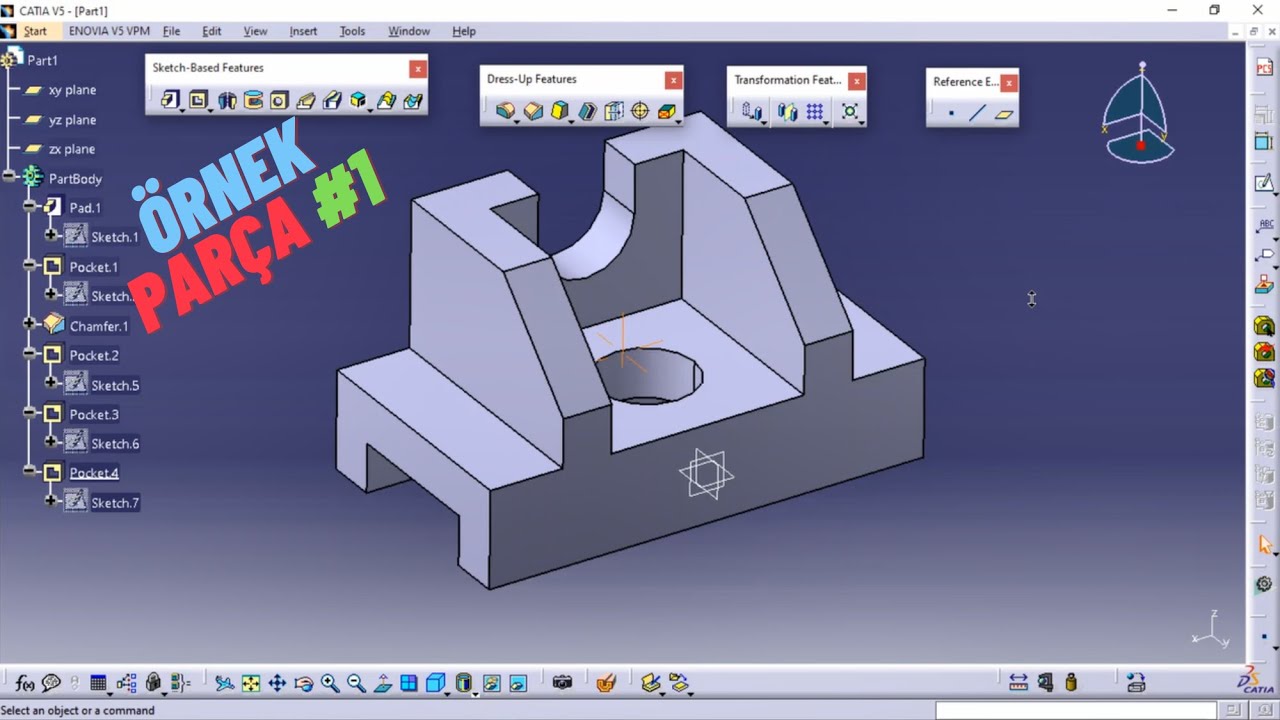This screenshot has width=1280, height=720.
Task: Open ENOVIA V5 VPM menu
Action: point(109,31)
